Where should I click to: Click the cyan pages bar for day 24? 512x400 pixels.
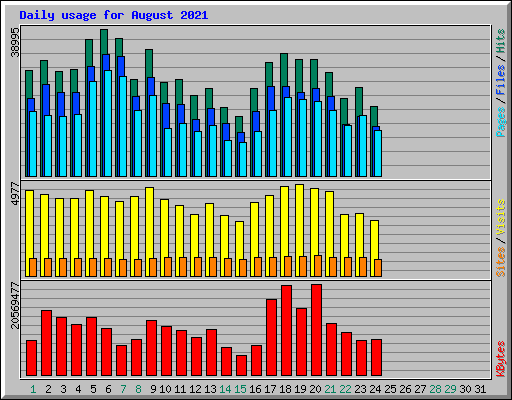pyautogui.click(x=378, y=153)
